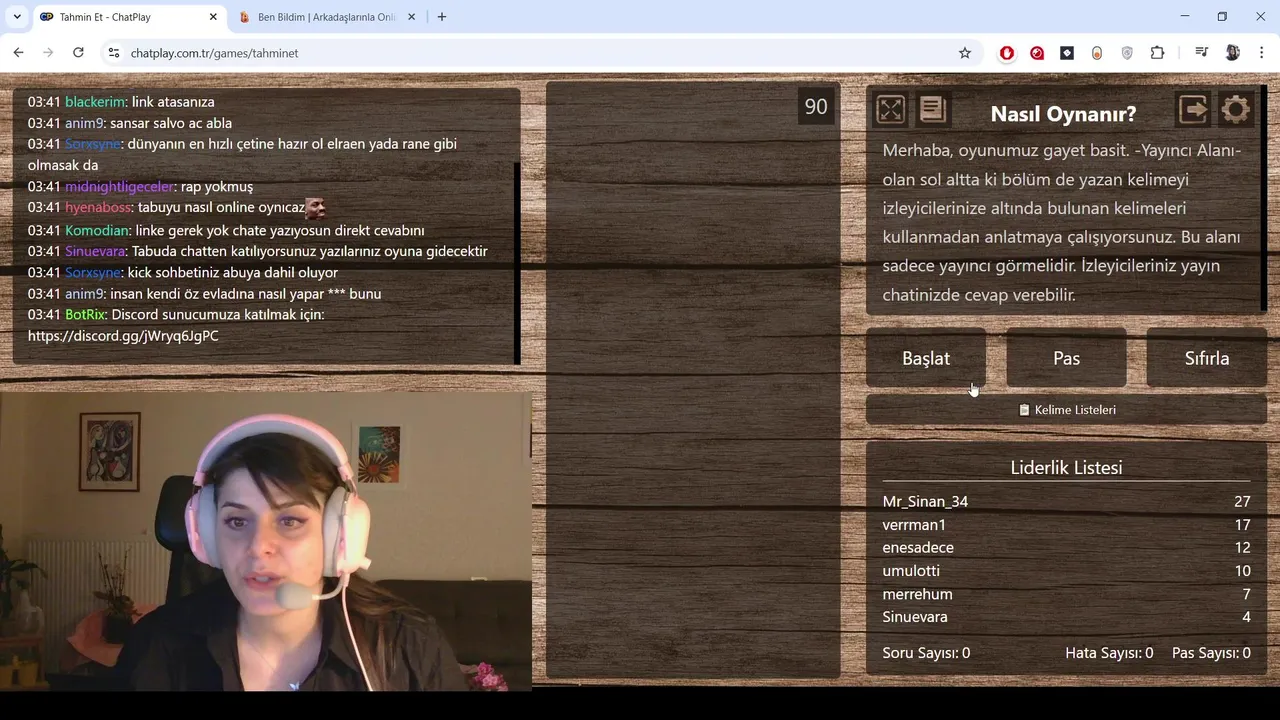Click the chat panel scrollbar
This screenshot has height=720, width=1280.
tap(517, 262)
